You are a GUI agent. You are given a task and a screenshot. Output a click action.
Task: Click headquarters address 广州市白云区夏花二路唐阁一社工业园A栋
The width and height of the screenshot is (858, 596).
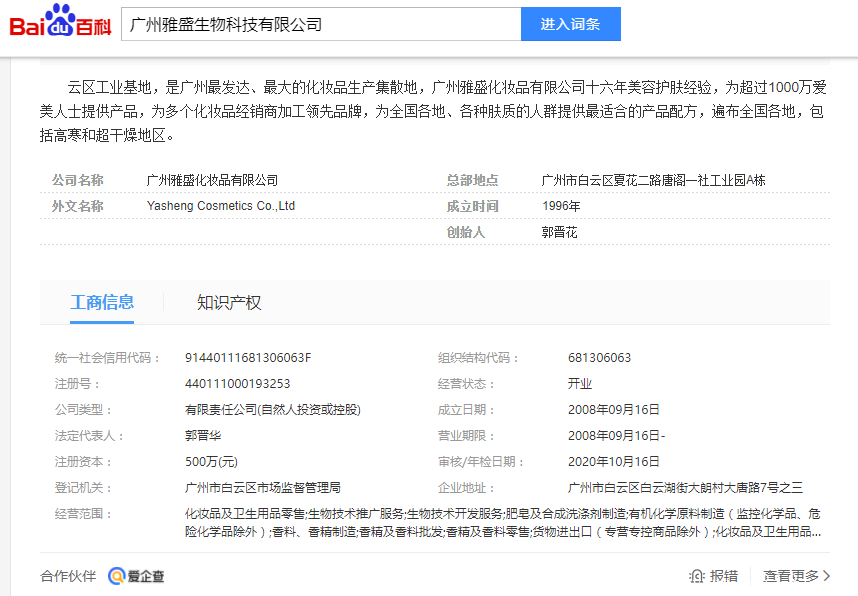click(653, 180)
